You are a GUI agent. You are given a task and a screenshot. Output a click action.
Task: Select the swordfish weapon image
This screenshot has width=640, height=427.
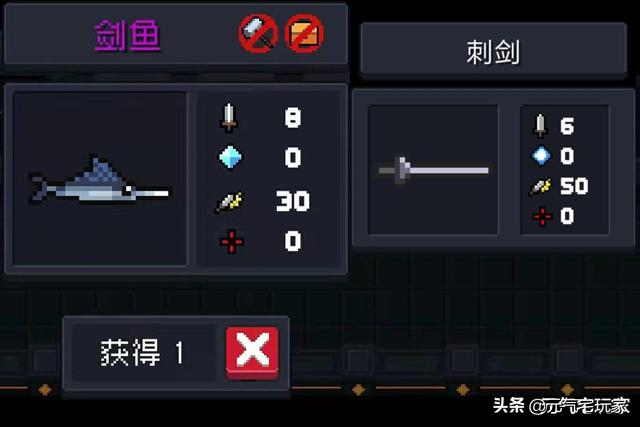coord(100,179)
